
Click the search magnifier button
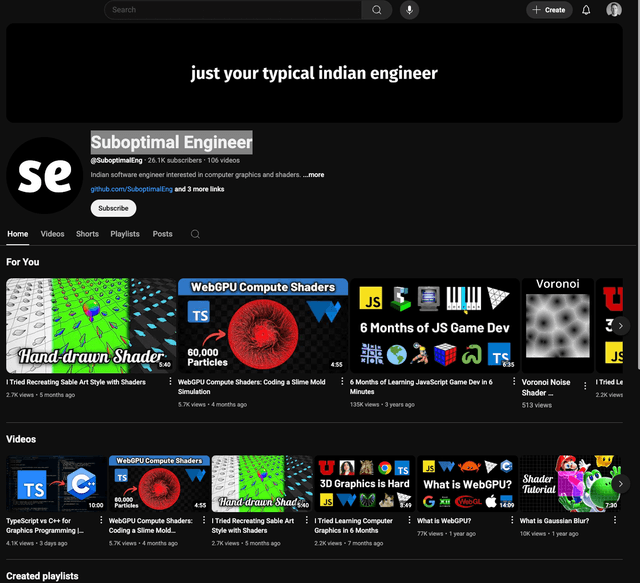coord(376,10)
